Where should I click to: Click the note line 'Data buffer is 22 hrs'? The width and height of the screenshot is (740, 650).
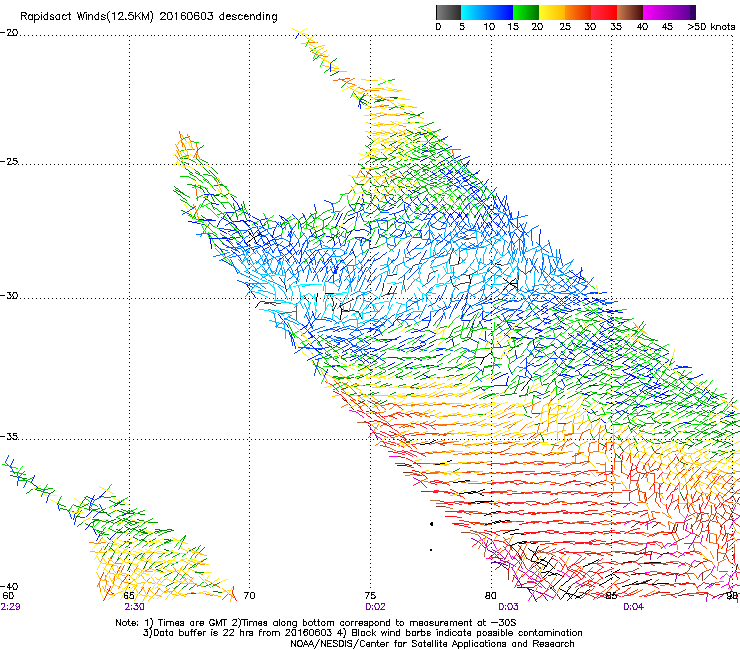click(x=362, y=633)
